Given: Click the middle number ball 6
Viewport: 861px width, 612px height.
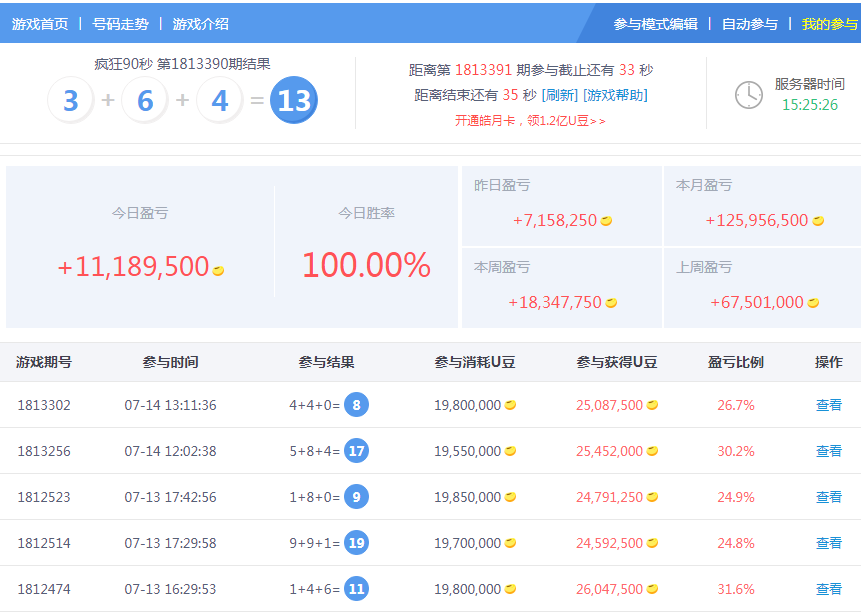Looking at the screenshot, I should [145, 101].
